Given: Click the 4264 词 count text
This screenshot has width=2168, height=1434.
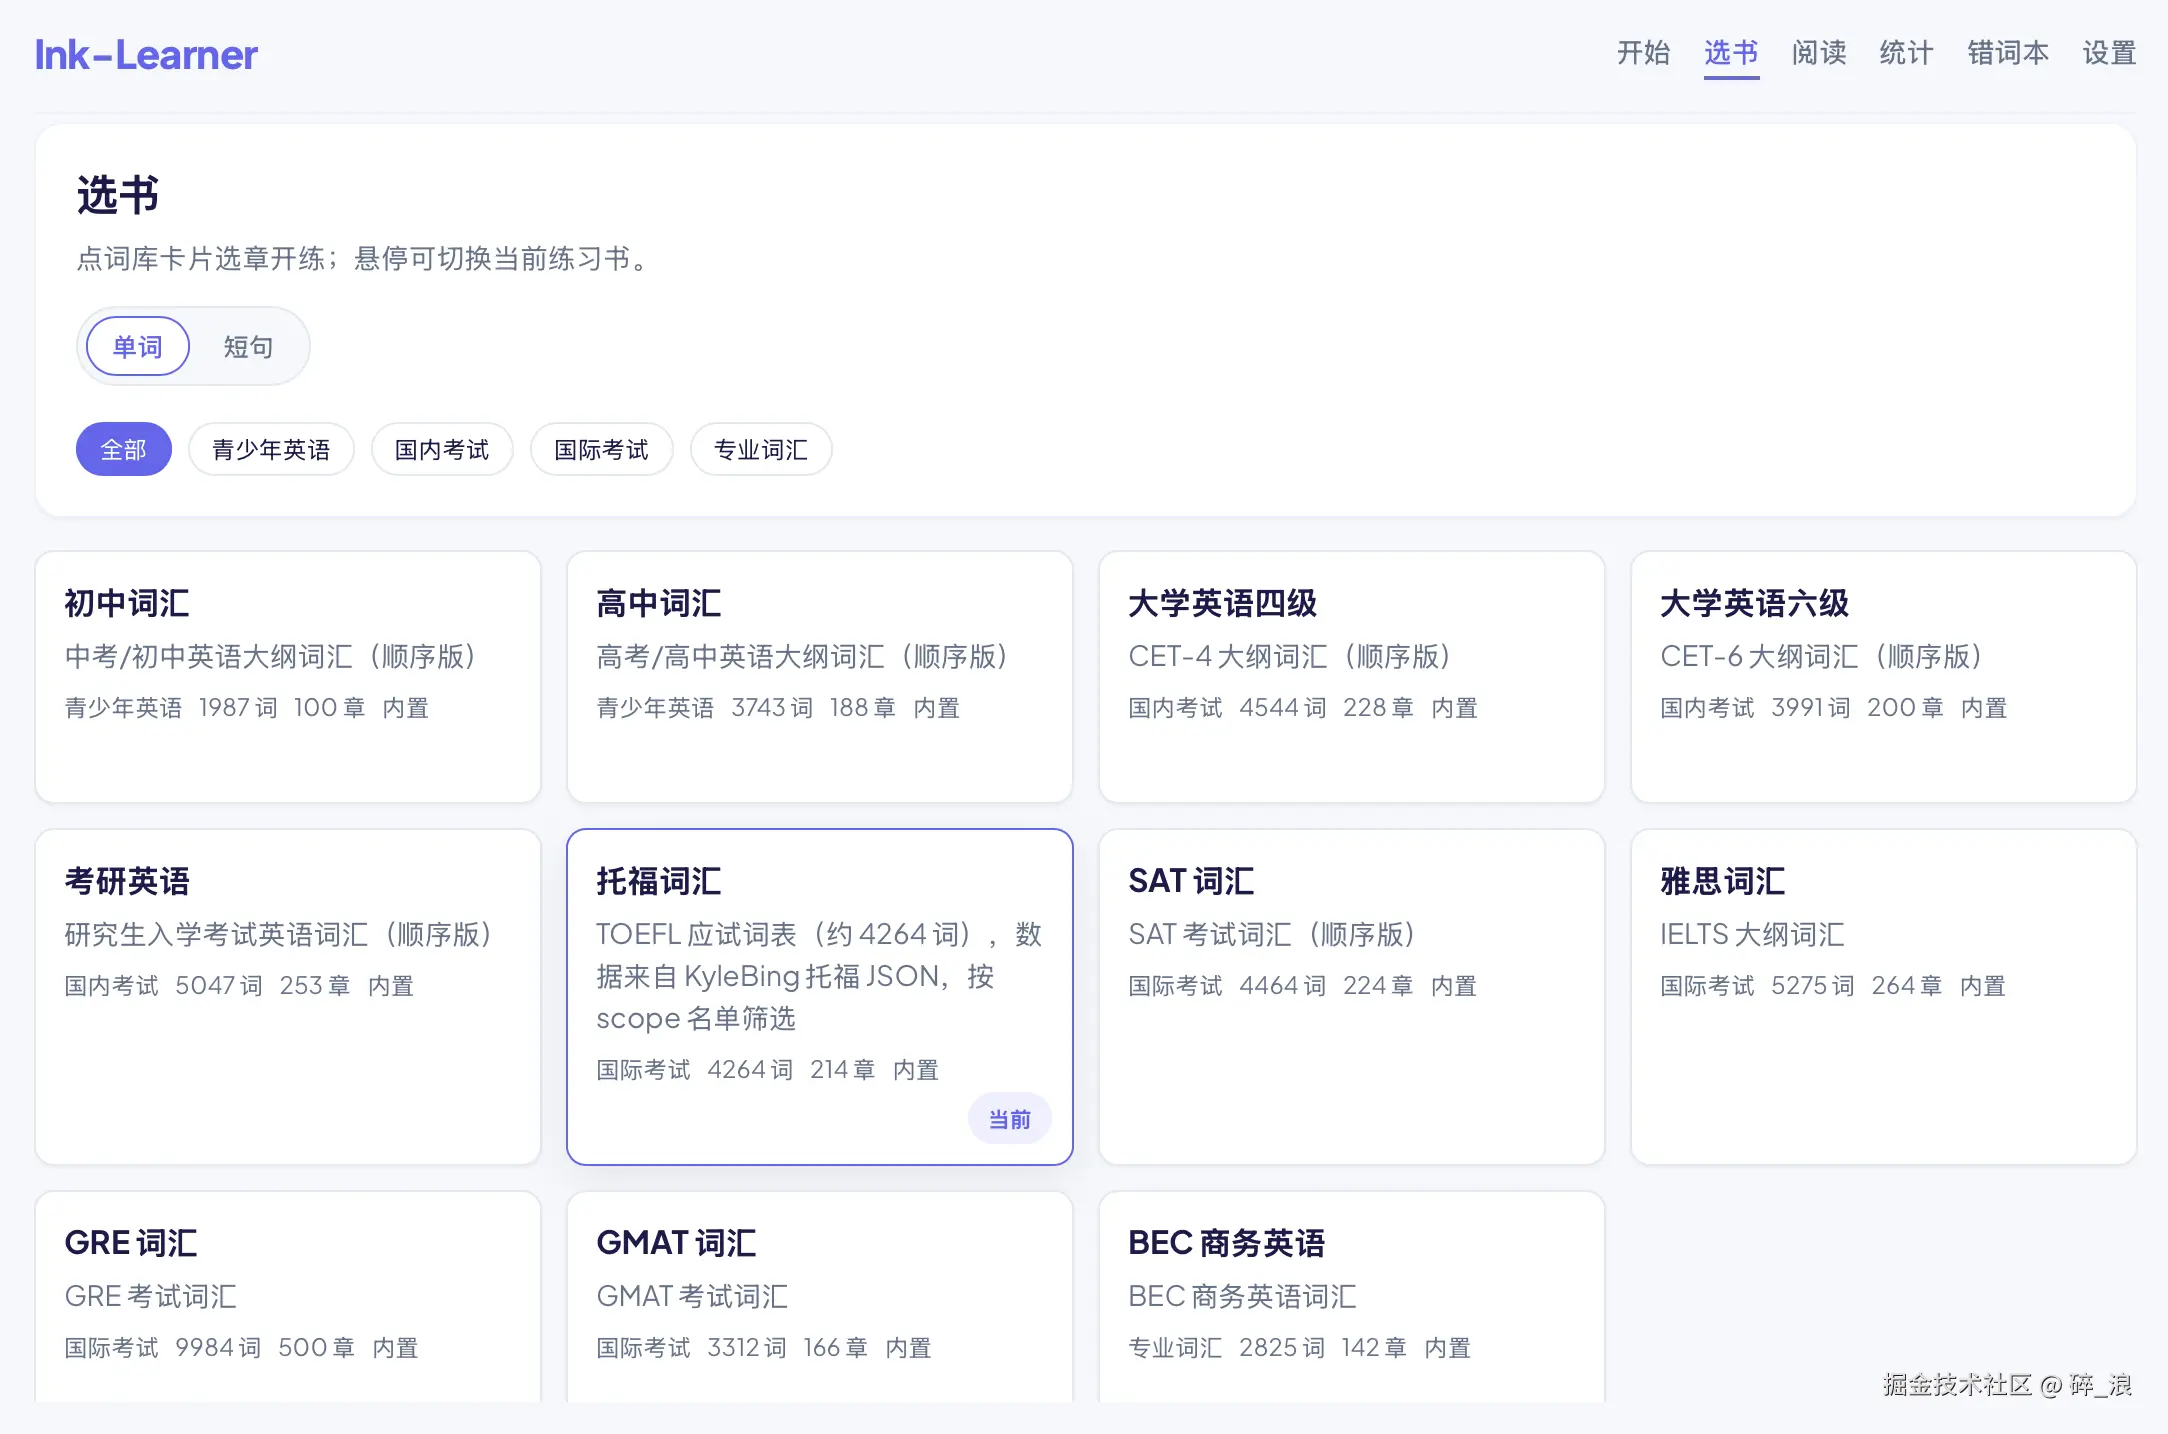Looking at the screenshot, I should pos(750,1069).
